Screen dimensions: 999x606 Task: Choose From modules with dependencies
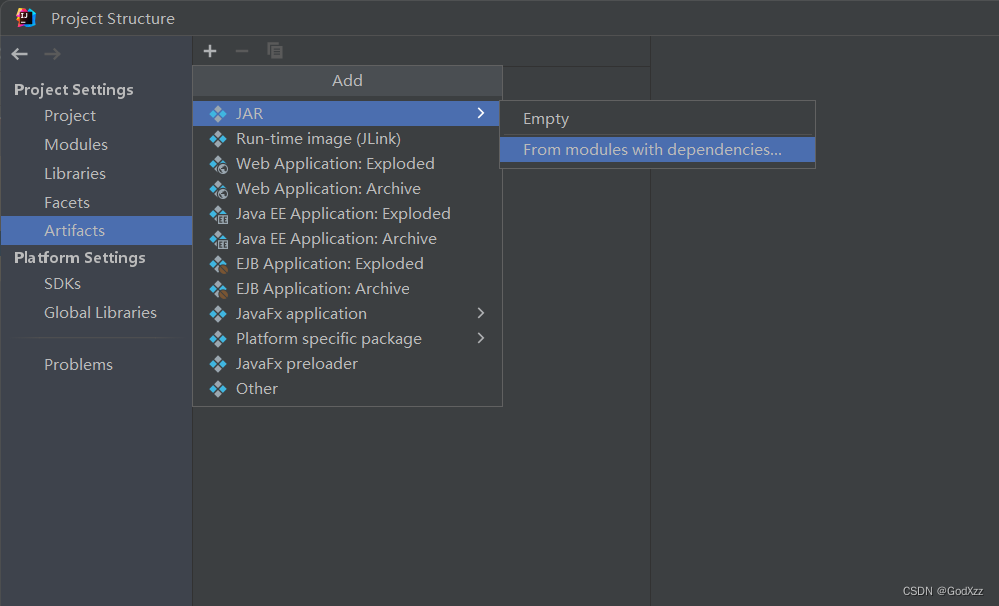[x=635, y=149]
